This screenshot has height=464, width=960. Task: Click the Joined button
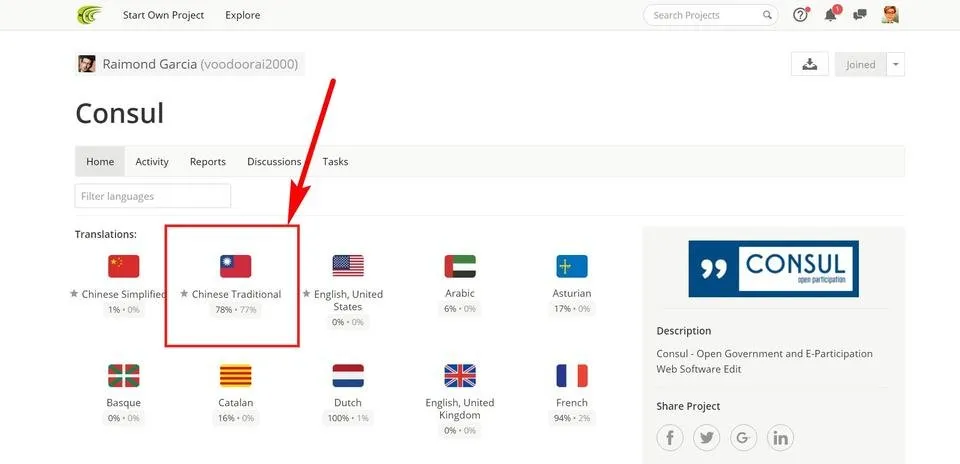point(860,64)
